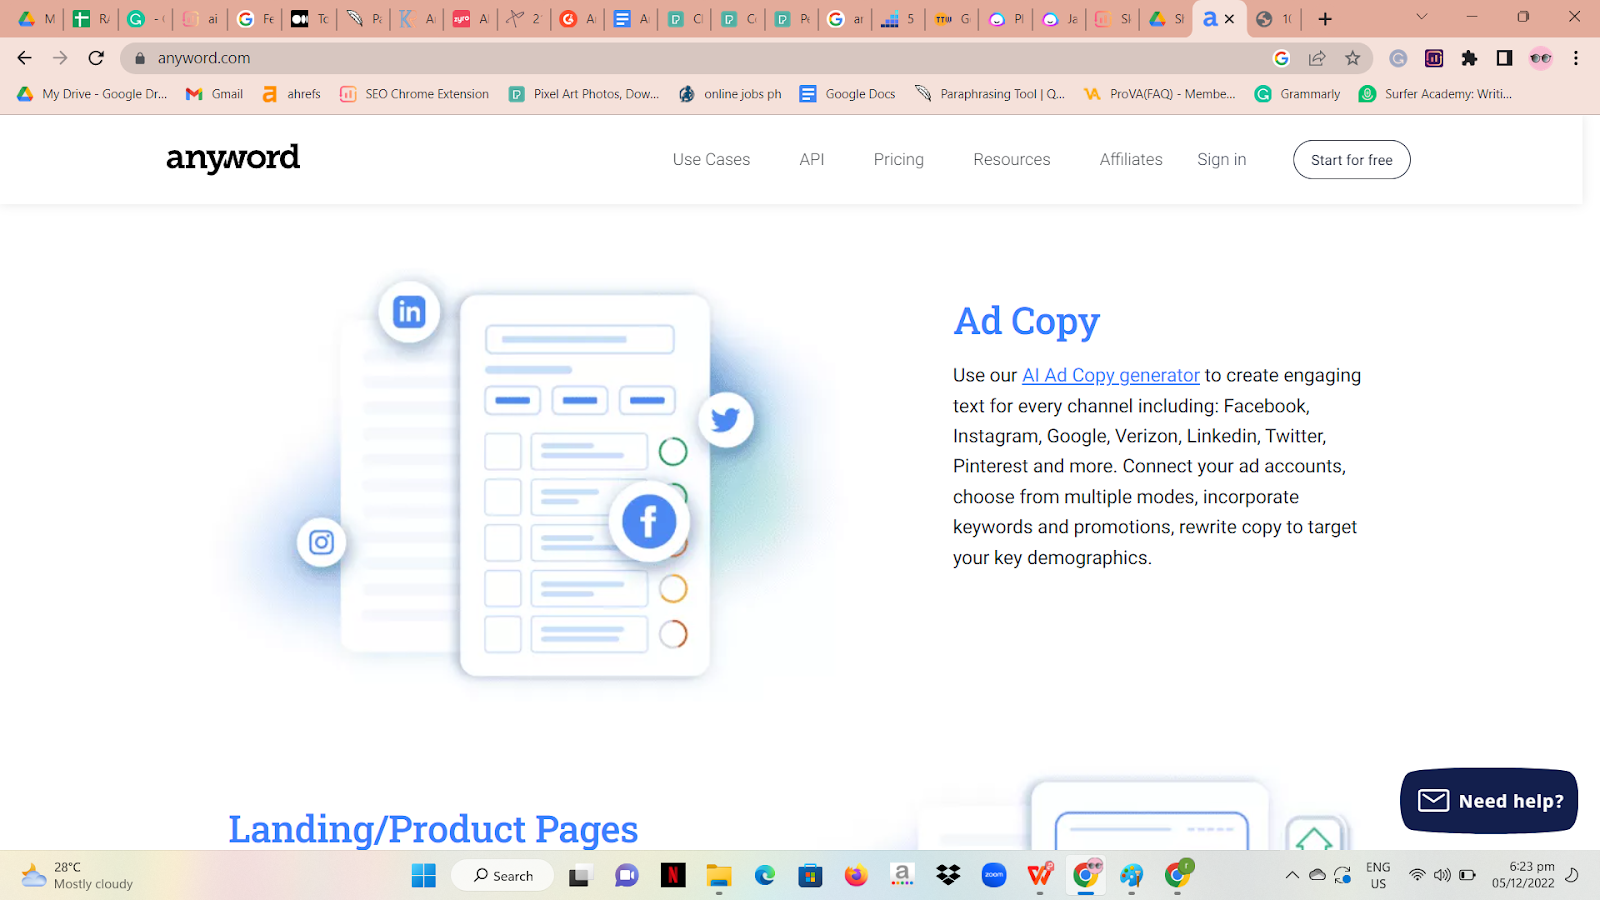Open the Google Docs bookmark
Image resolution: width=1600 pixels, height=900 pixels.
[847, 94]
